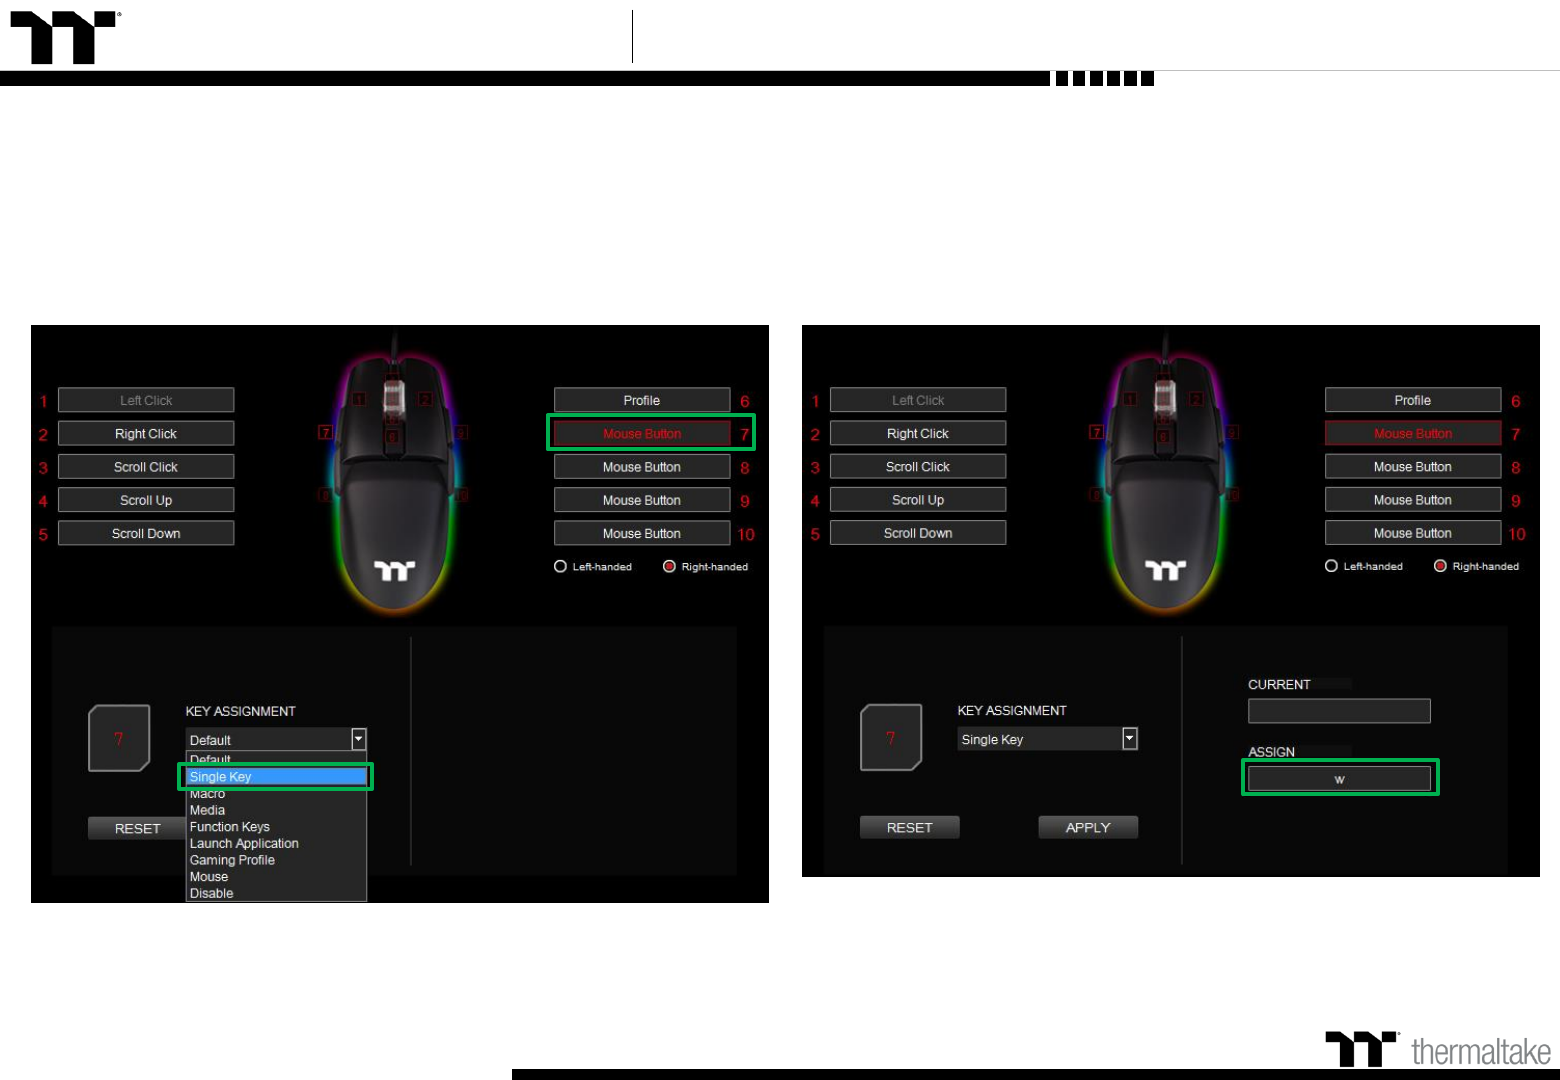This screenshot has width=1560, height=1080.
Task: Click the thermaltake brand logo at bottom right
Action: point(1438,1050)
